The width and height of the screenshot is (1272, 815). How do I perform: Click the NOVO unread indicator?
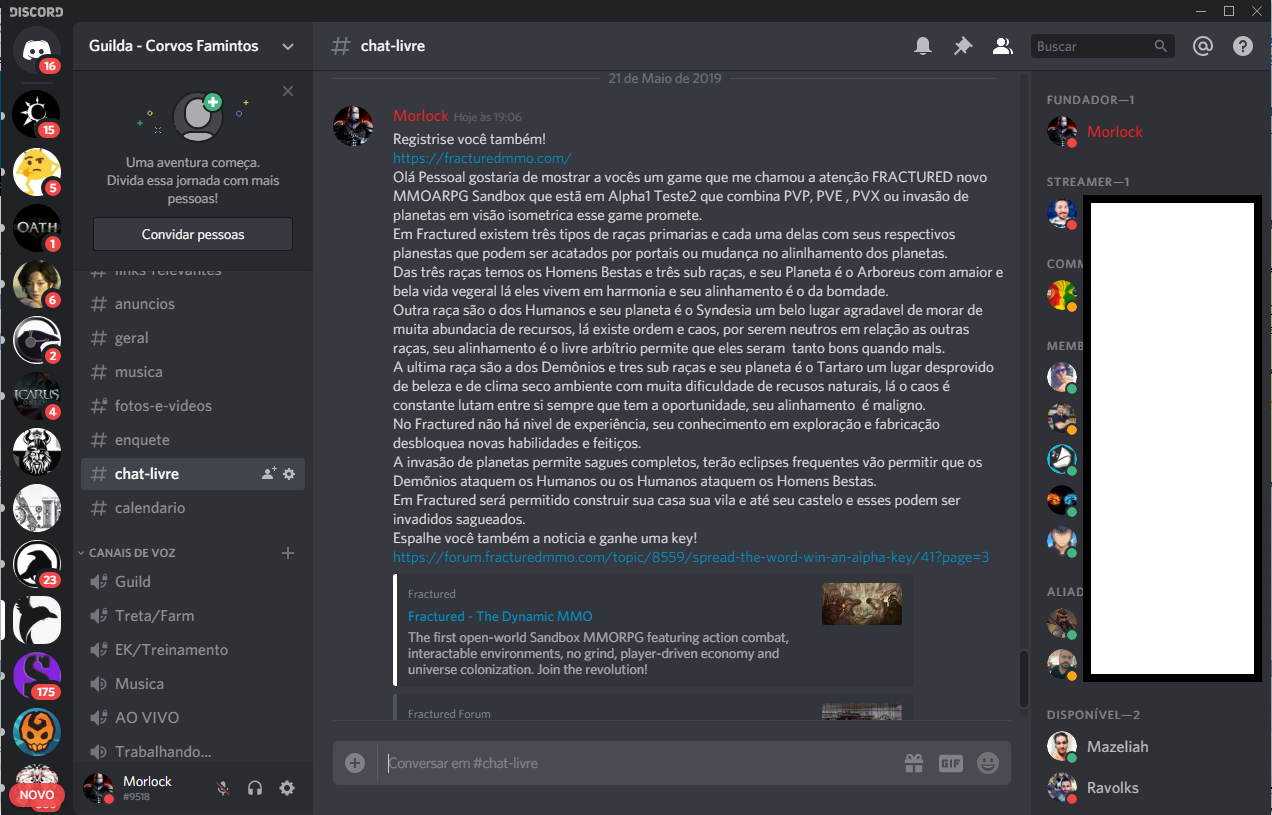coord(37,795)
